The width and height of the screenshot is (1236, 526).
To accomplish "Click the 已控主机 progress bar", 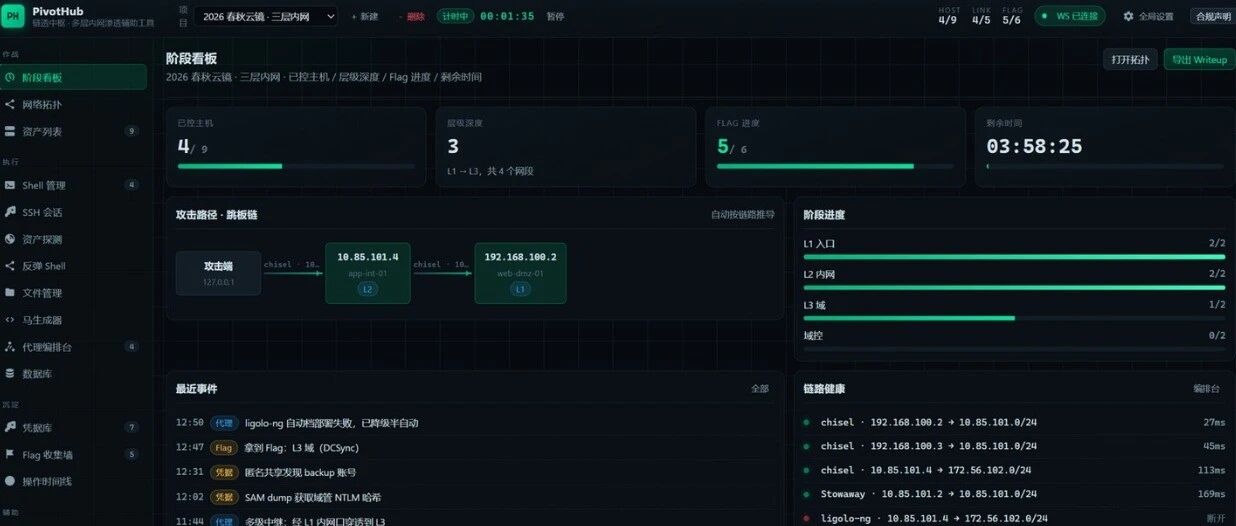I will tap(296, 166).
